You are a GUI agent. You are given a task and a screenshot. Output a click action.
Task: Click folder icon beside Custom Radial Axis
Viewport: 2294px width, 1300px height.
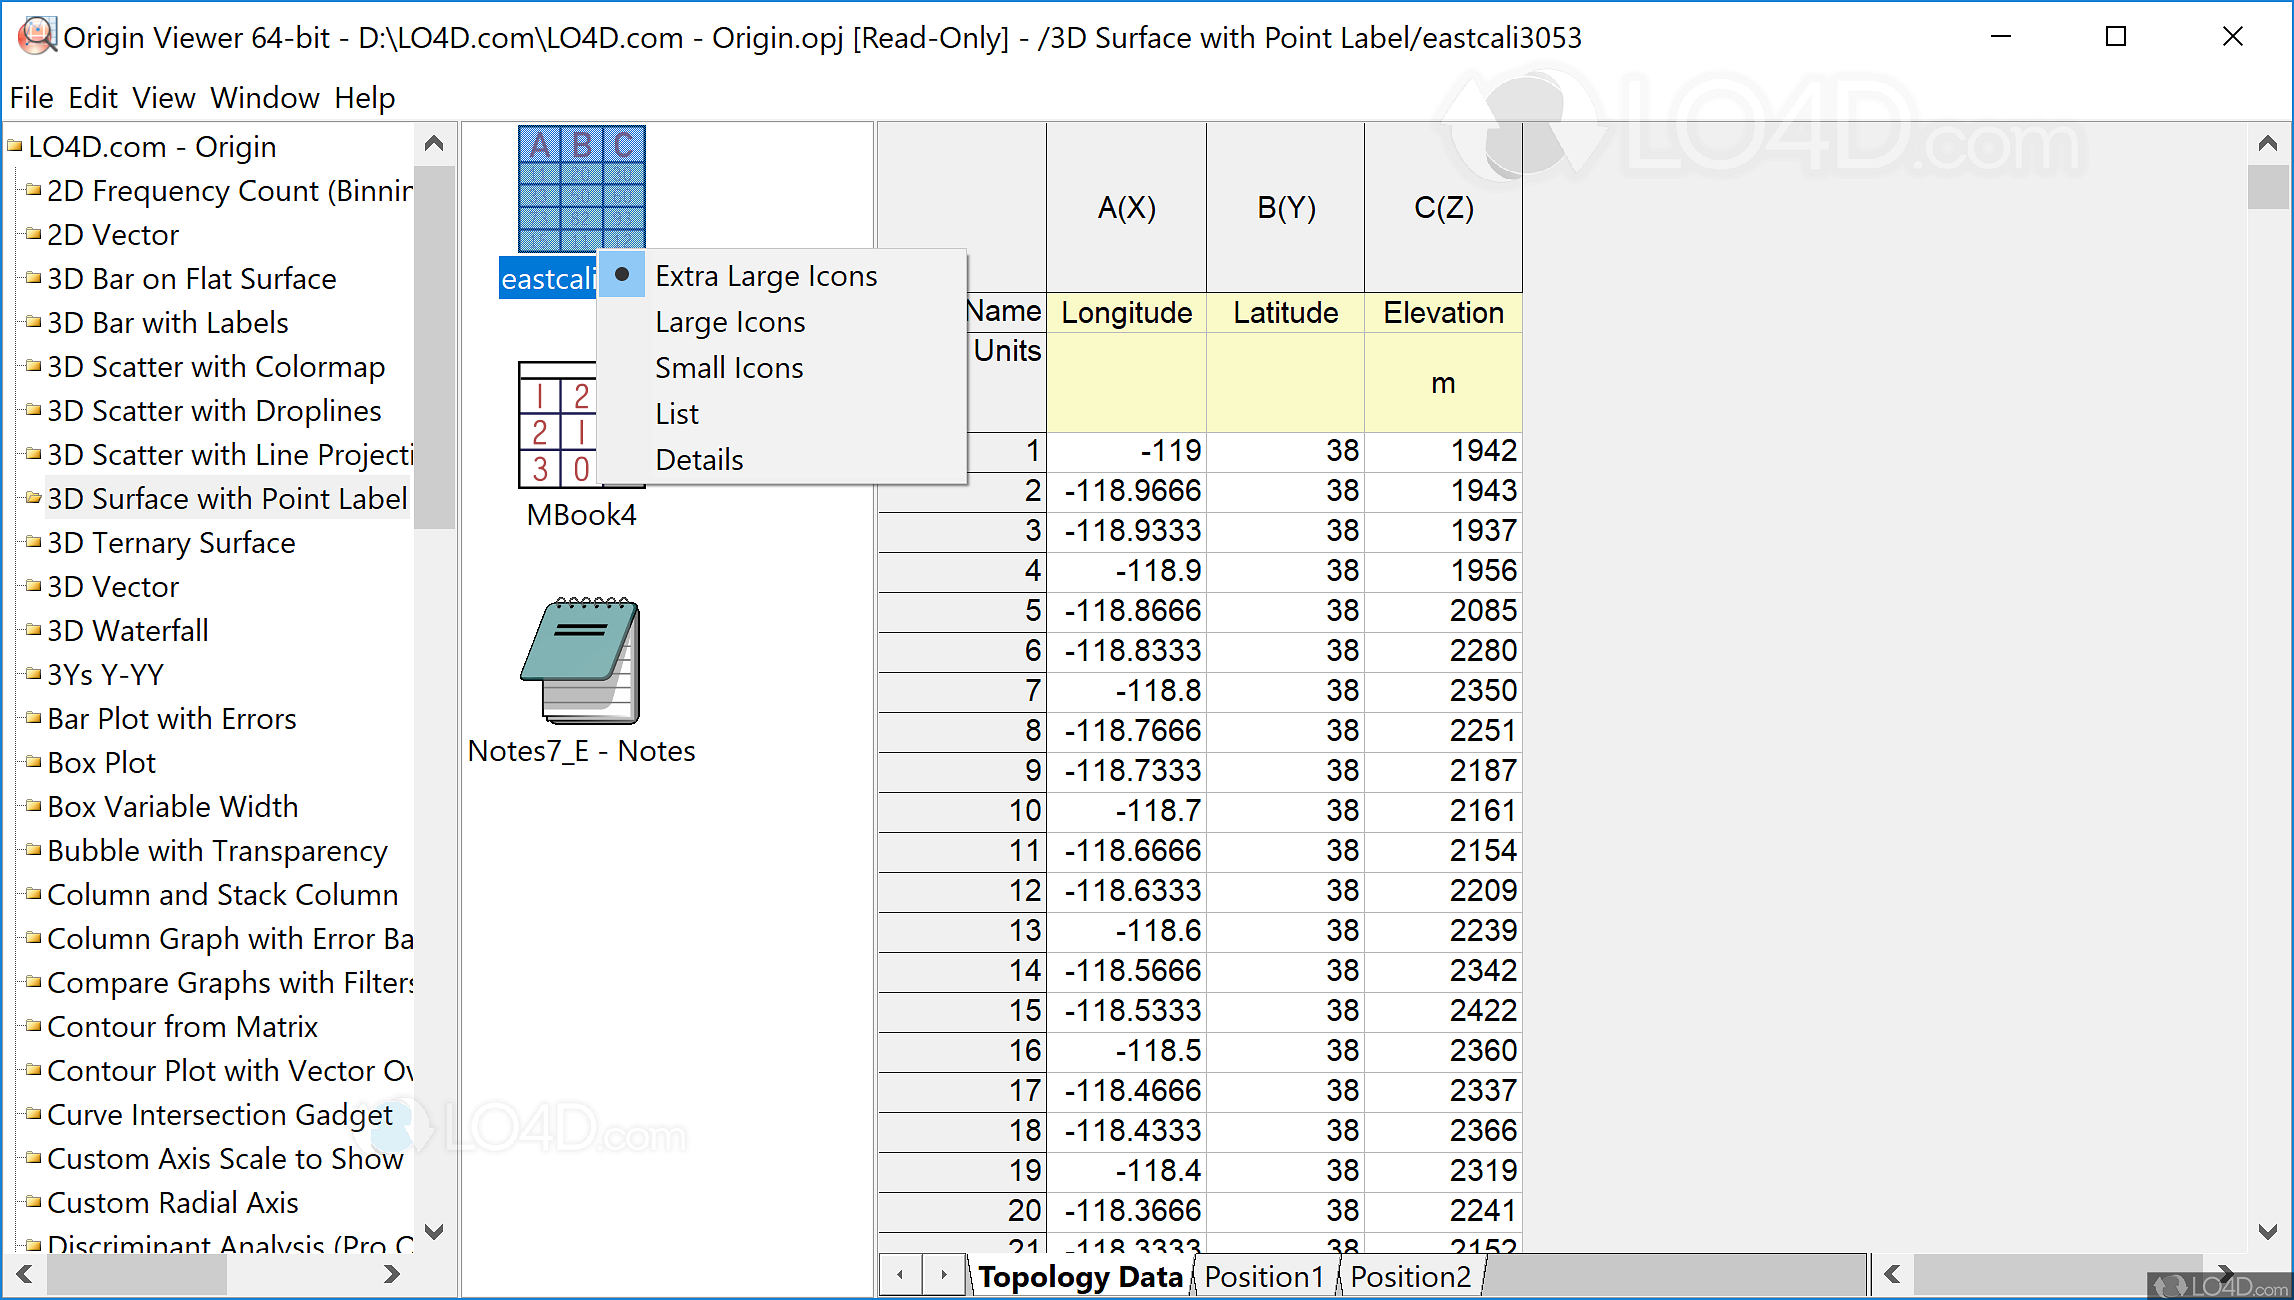point(33,1202)
